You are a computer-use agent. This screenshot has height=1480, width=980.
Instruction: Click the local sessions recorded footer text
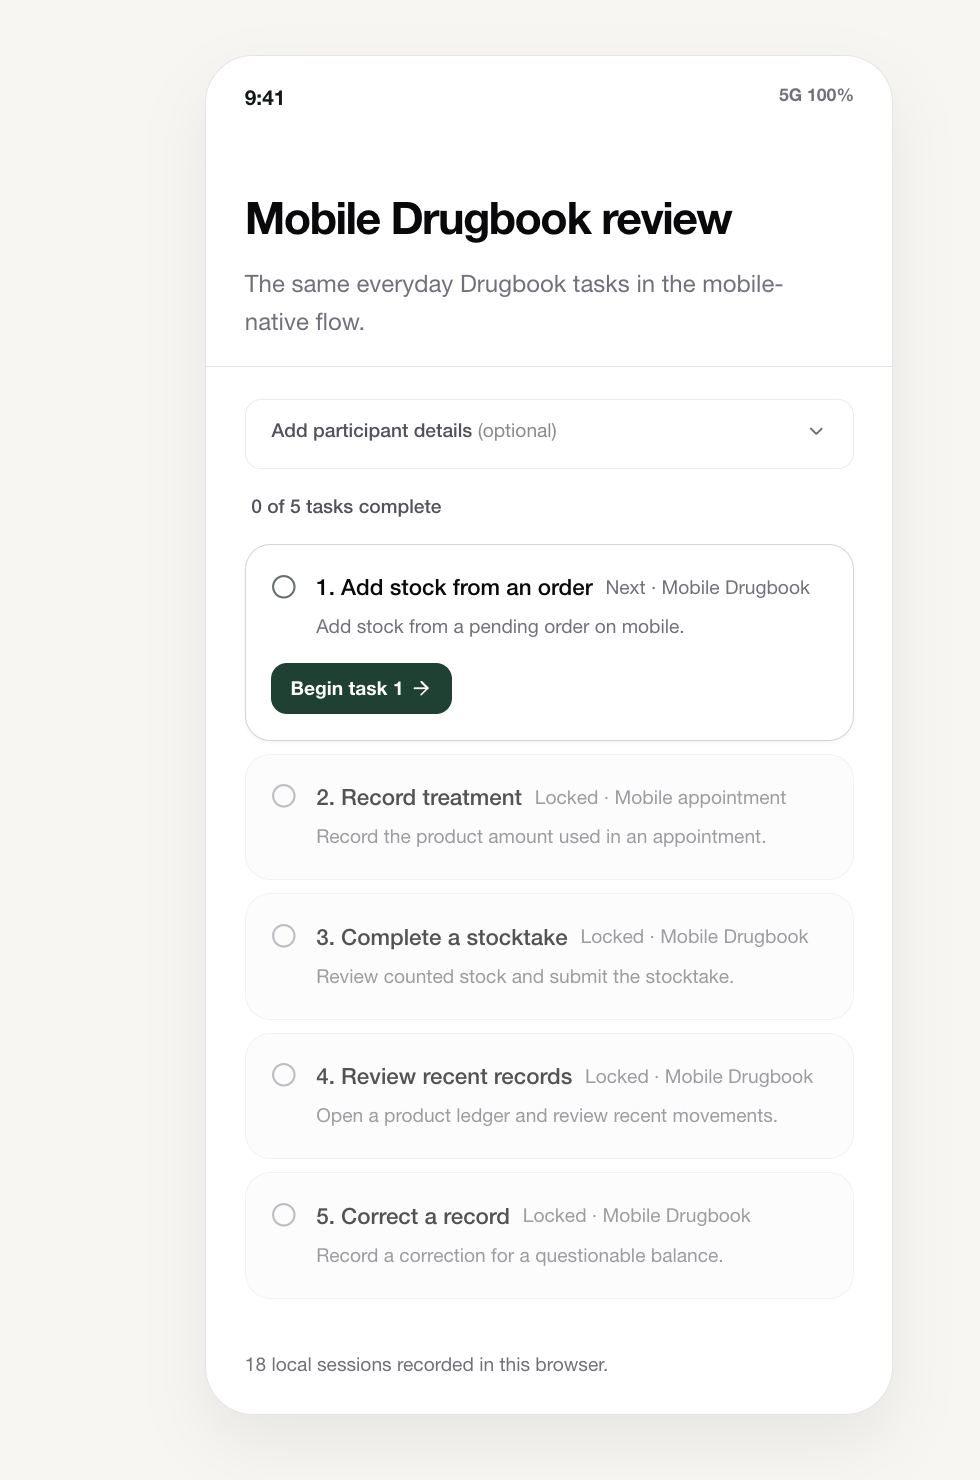click(427, 1364)
